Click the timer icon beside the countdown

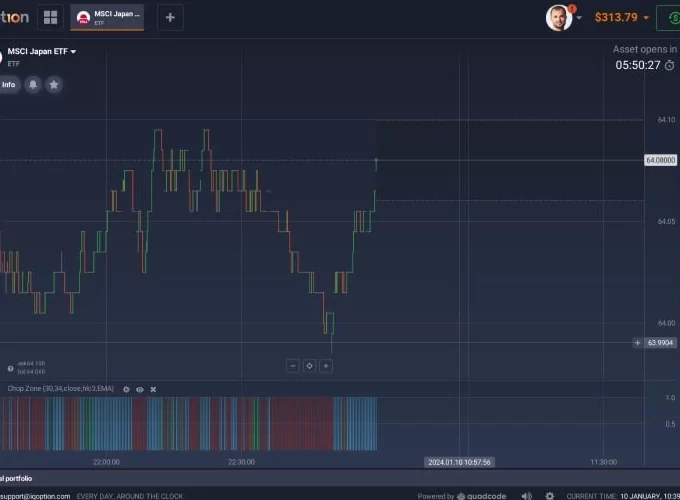pyautogui.click(x=670, y=65)
